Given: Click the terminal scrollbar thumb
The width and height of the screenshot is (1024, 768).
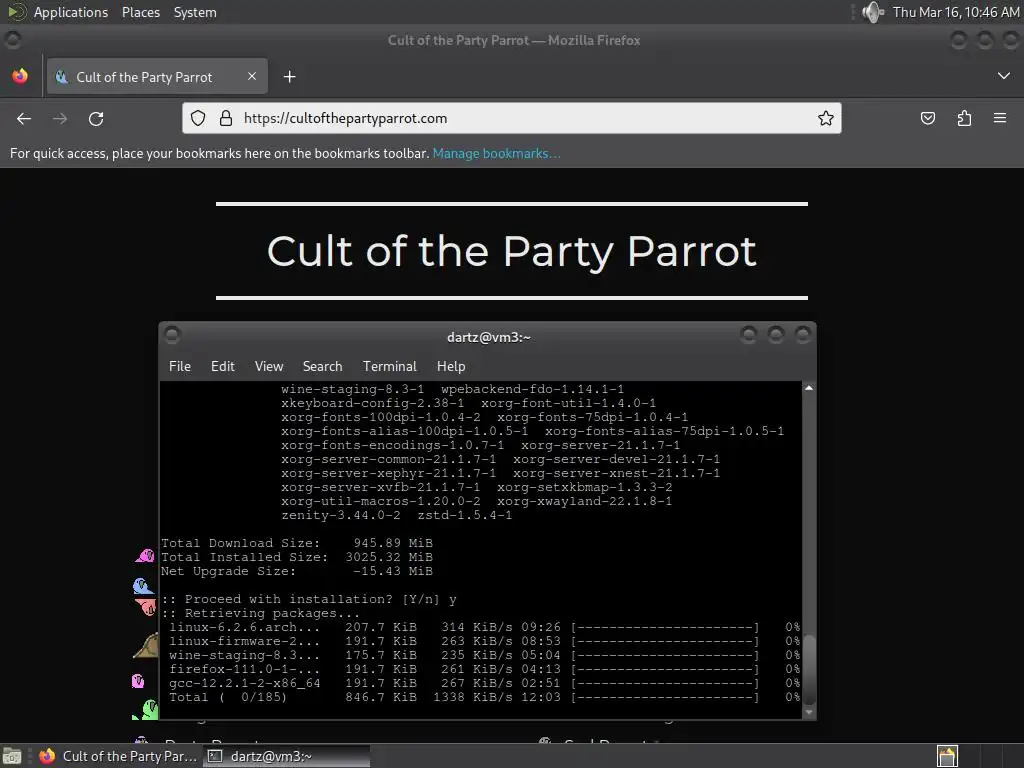Looking at the screenshot, I should [x=808, y=669].
